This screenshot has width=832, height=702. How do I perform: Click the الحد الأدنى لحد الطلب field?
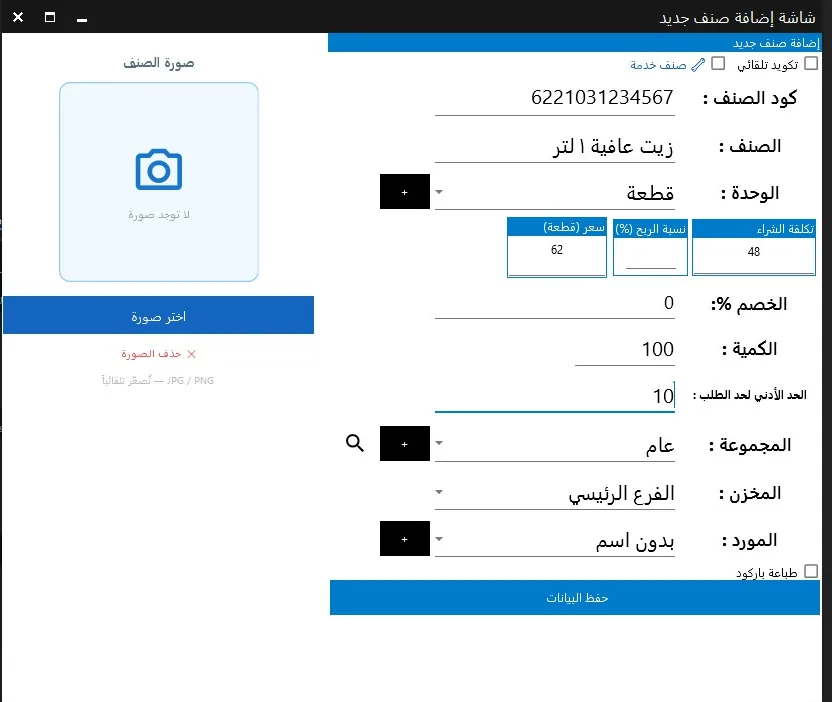554,396
